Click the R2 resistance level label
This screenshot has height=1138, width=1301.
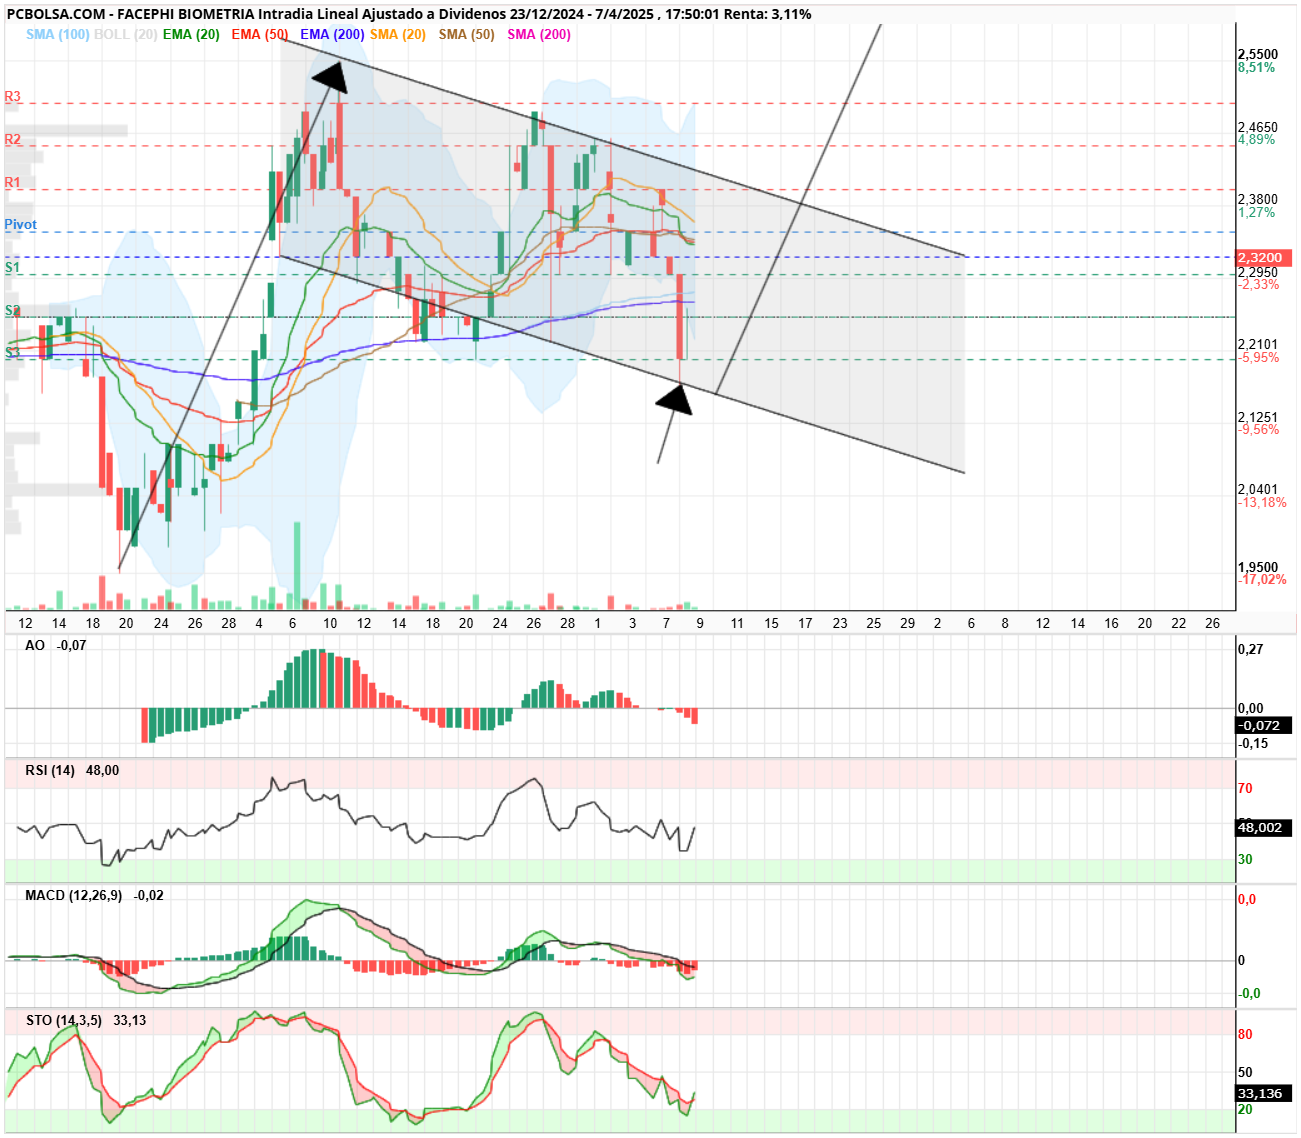tap(13, 139)
